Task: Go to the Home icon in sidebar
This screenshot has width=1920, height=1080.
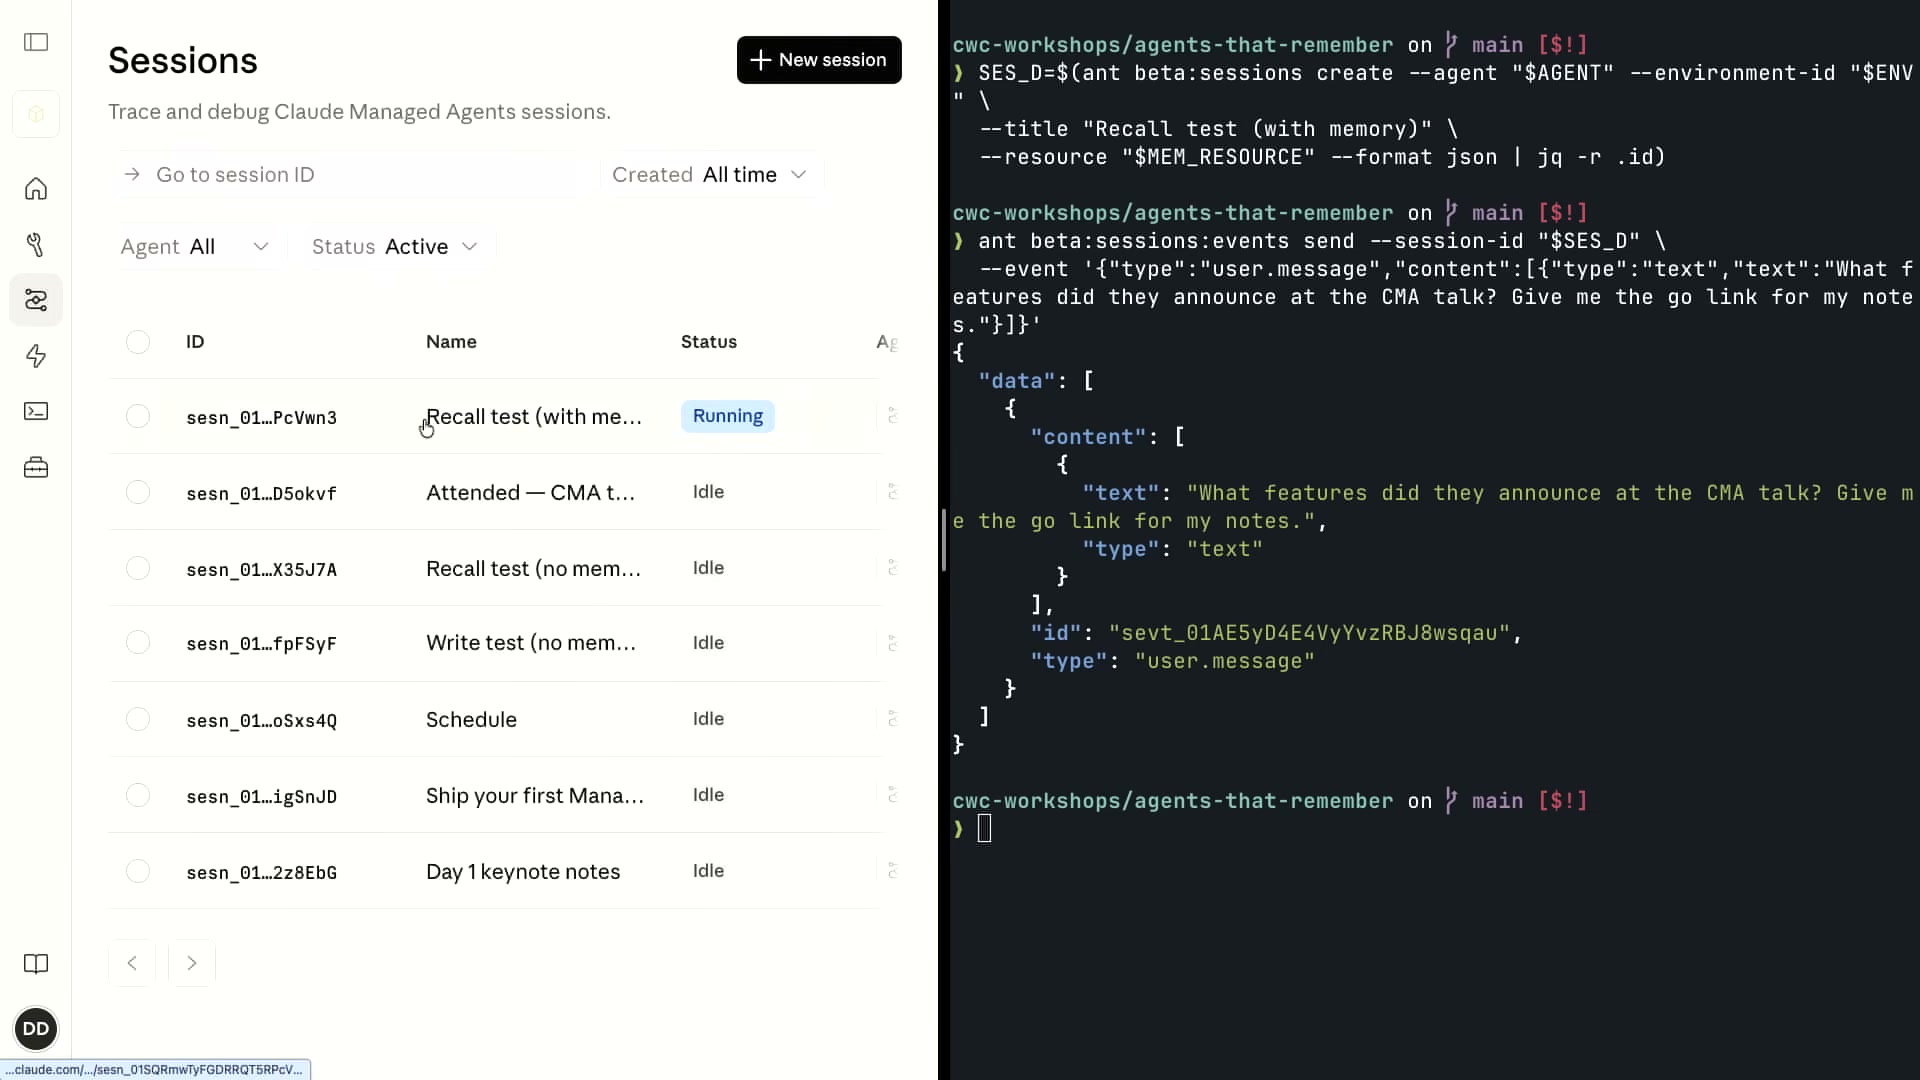Action: click(36, 189)
